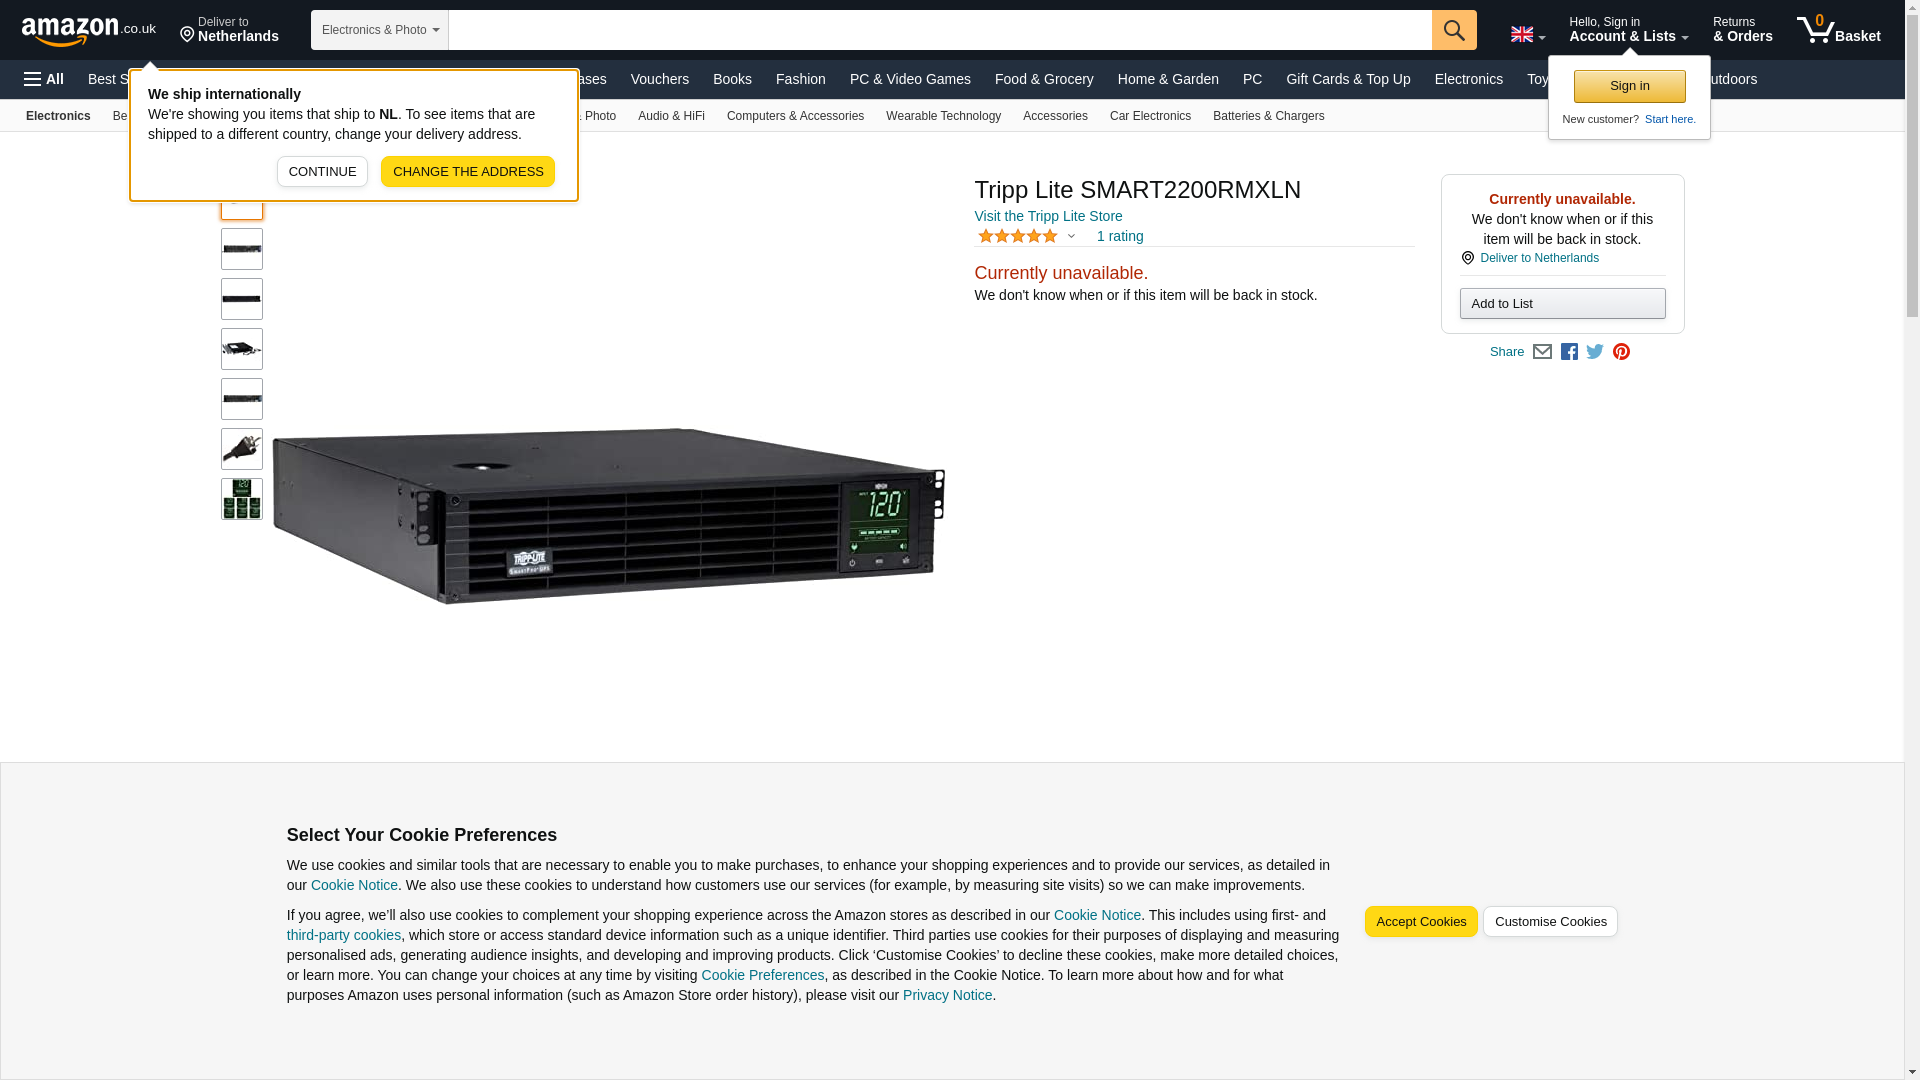
Task: Share the product on Twitter
Action: tap(1595, 352)
